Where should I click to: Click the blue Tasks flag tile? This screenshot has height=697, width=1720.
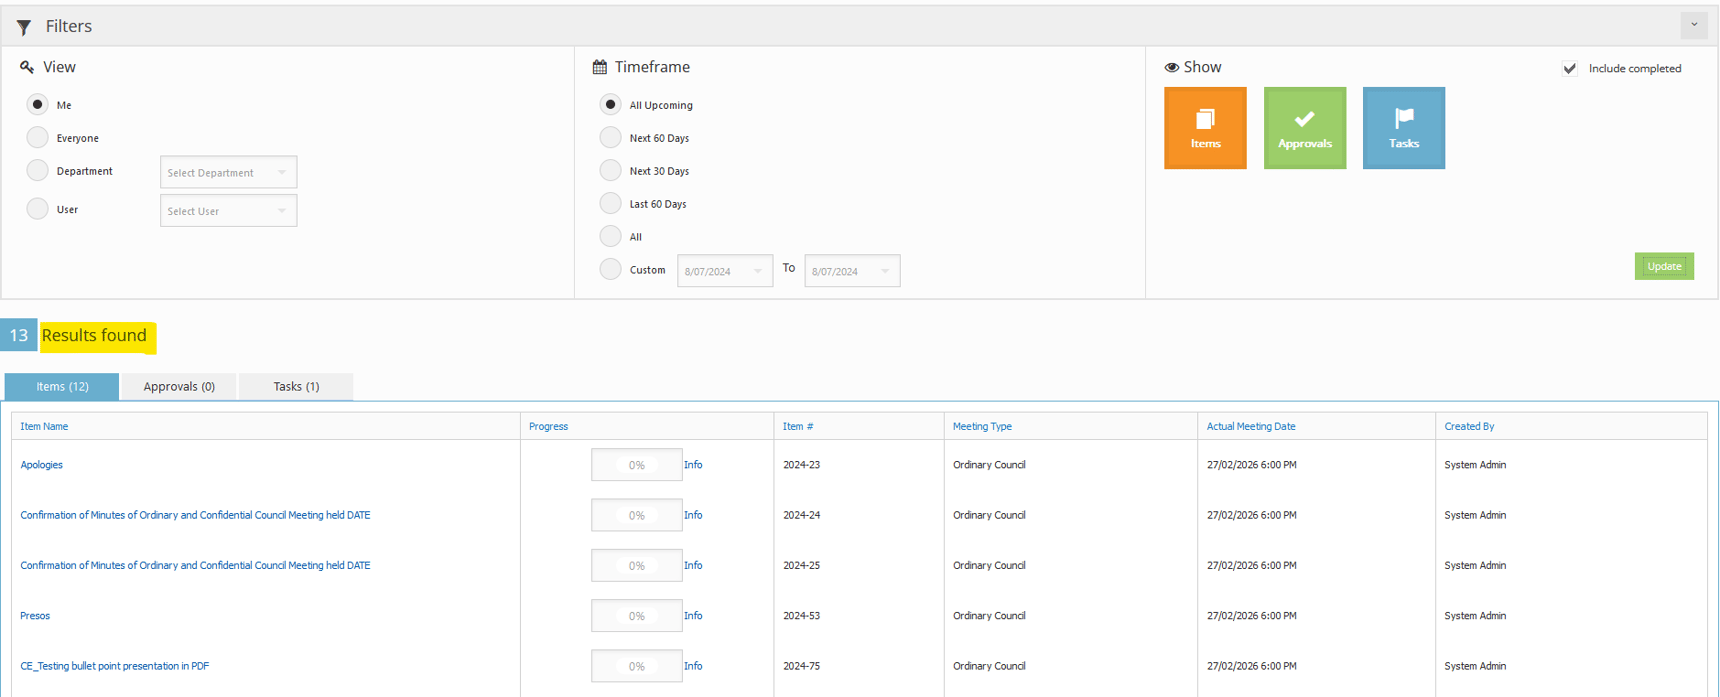(1403, 128)
